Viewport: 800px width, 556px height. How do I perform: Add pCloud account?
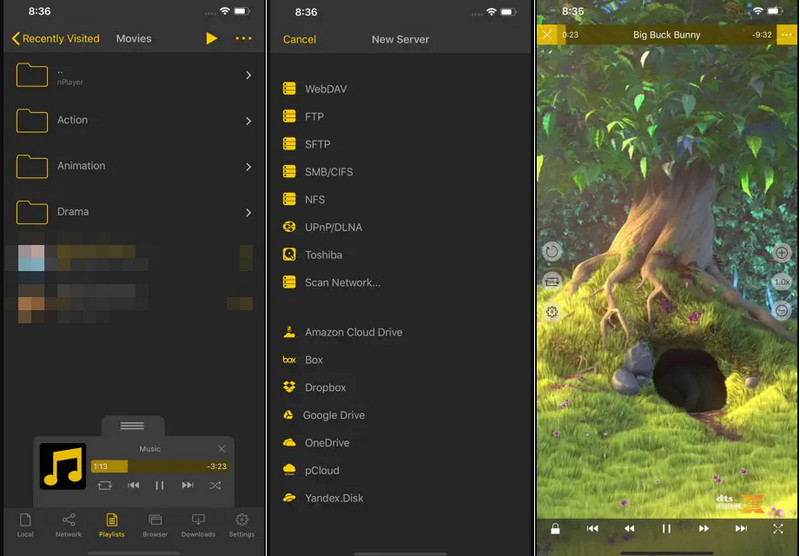point(401,470)
